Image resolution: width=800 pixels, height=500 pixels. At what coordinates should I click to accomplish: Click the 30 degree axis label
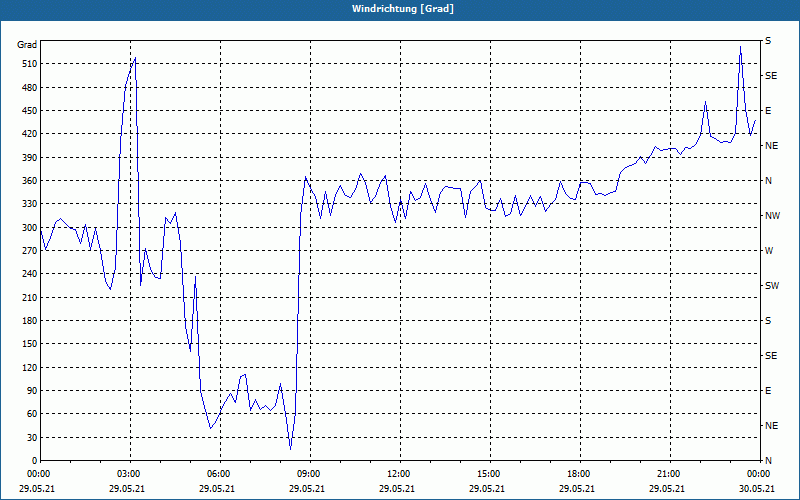click(32, 437)
